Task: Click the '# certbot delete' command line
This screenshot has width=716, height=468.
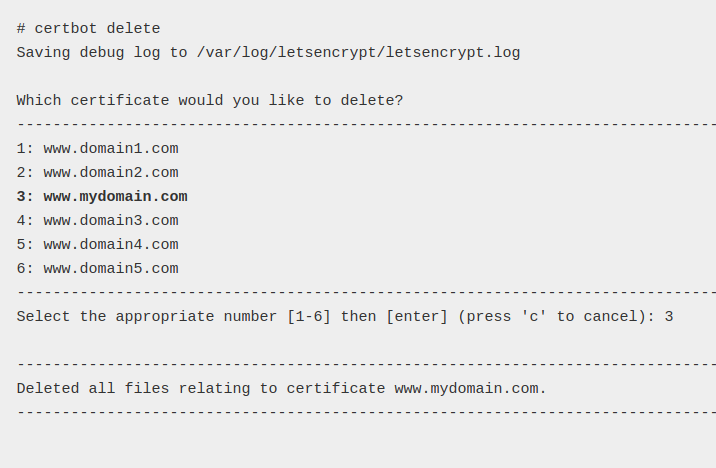Action: click(89, 29)
